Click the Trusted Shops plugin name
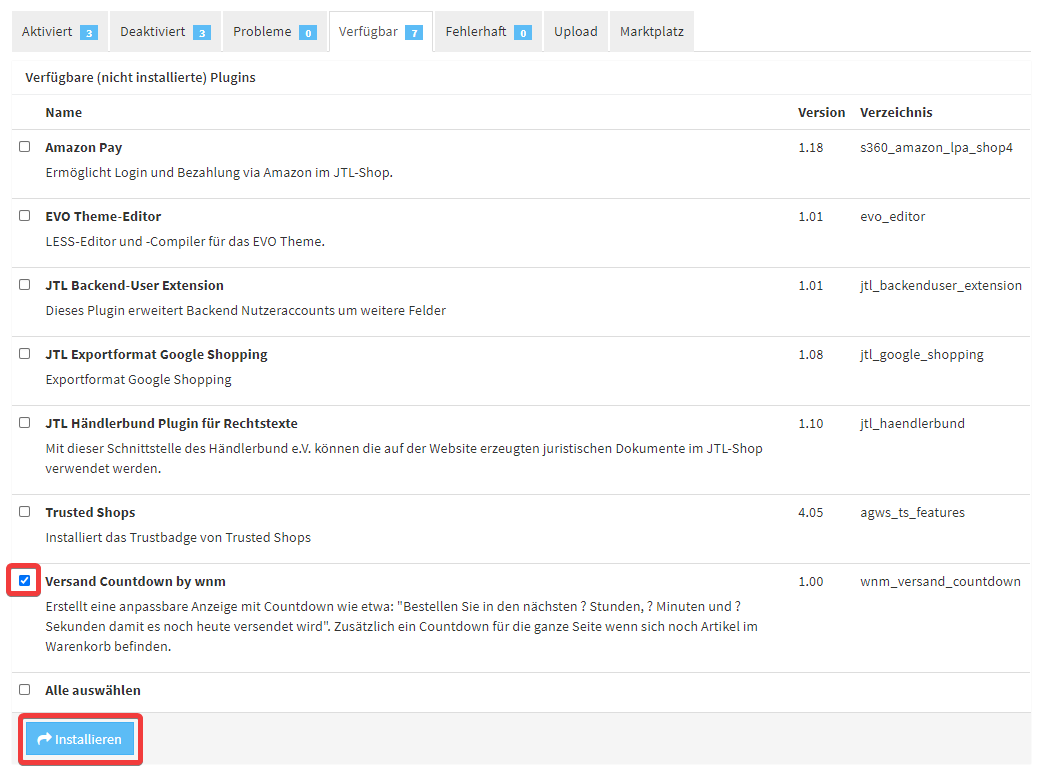 coord(90,513)
